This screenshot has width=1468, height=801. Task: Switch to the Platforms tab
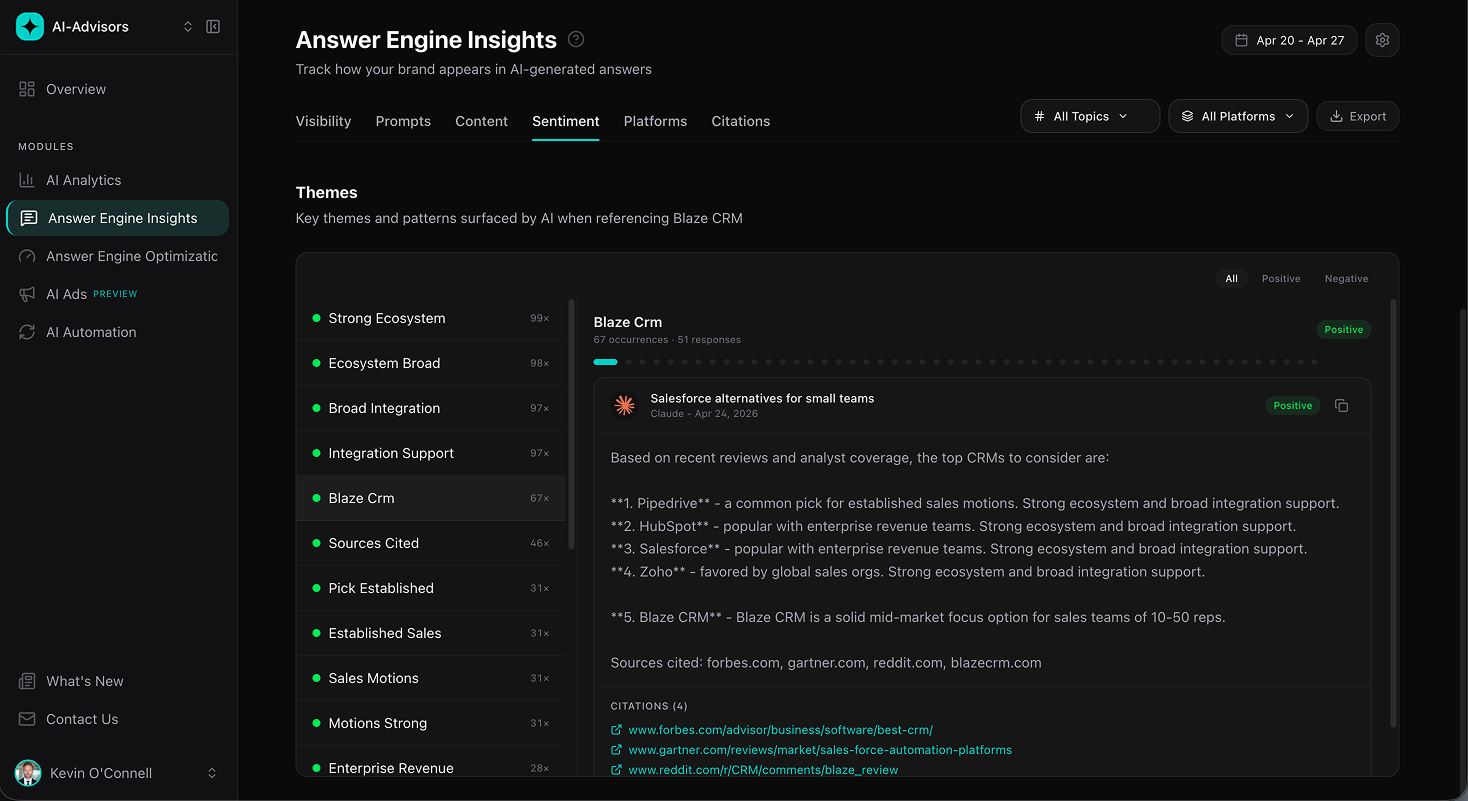tap(655, 121)
